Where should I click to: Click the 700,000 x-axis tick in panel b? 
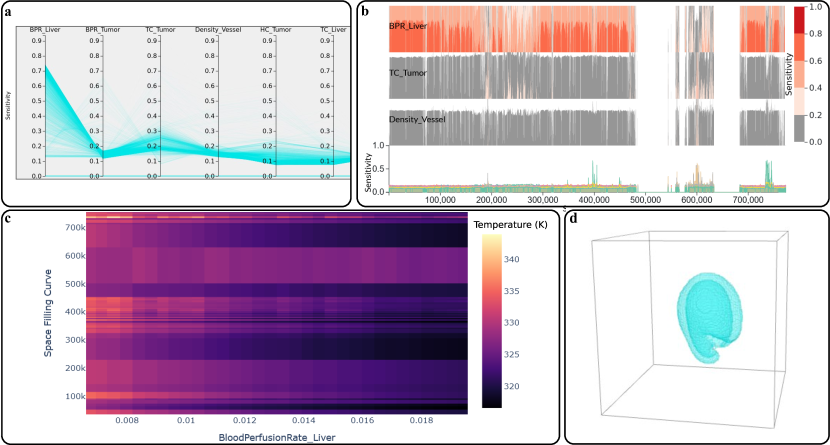[748, 200]
